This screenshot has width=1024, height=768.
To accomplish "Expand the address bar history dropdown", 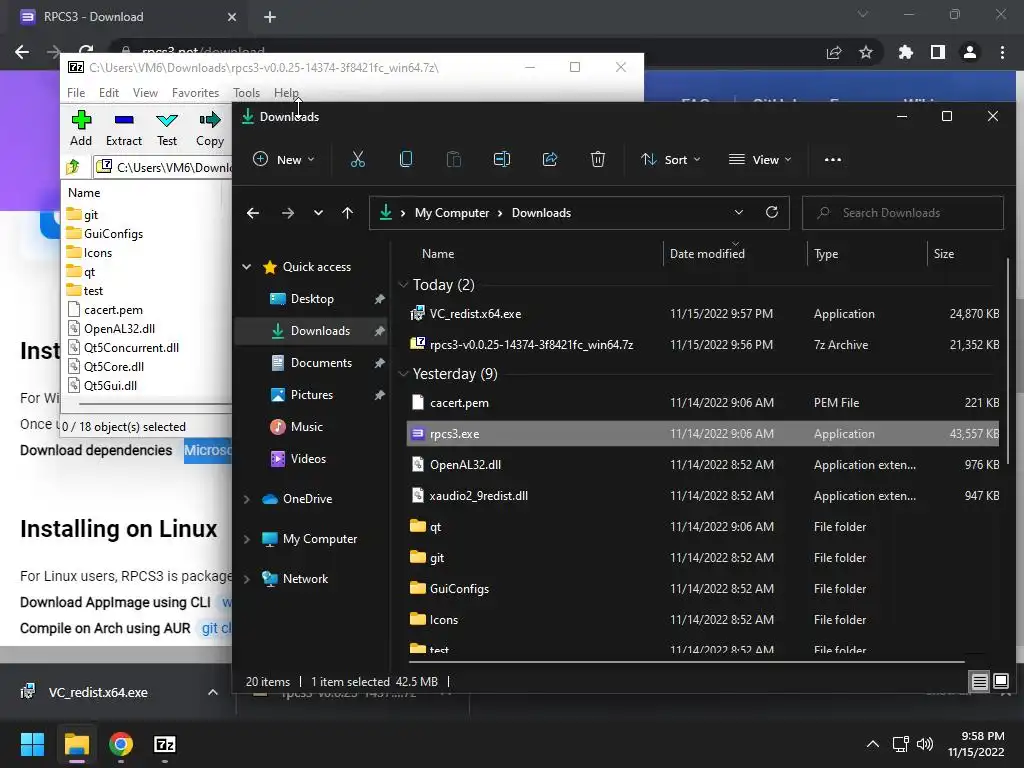I will coord(739,212).
